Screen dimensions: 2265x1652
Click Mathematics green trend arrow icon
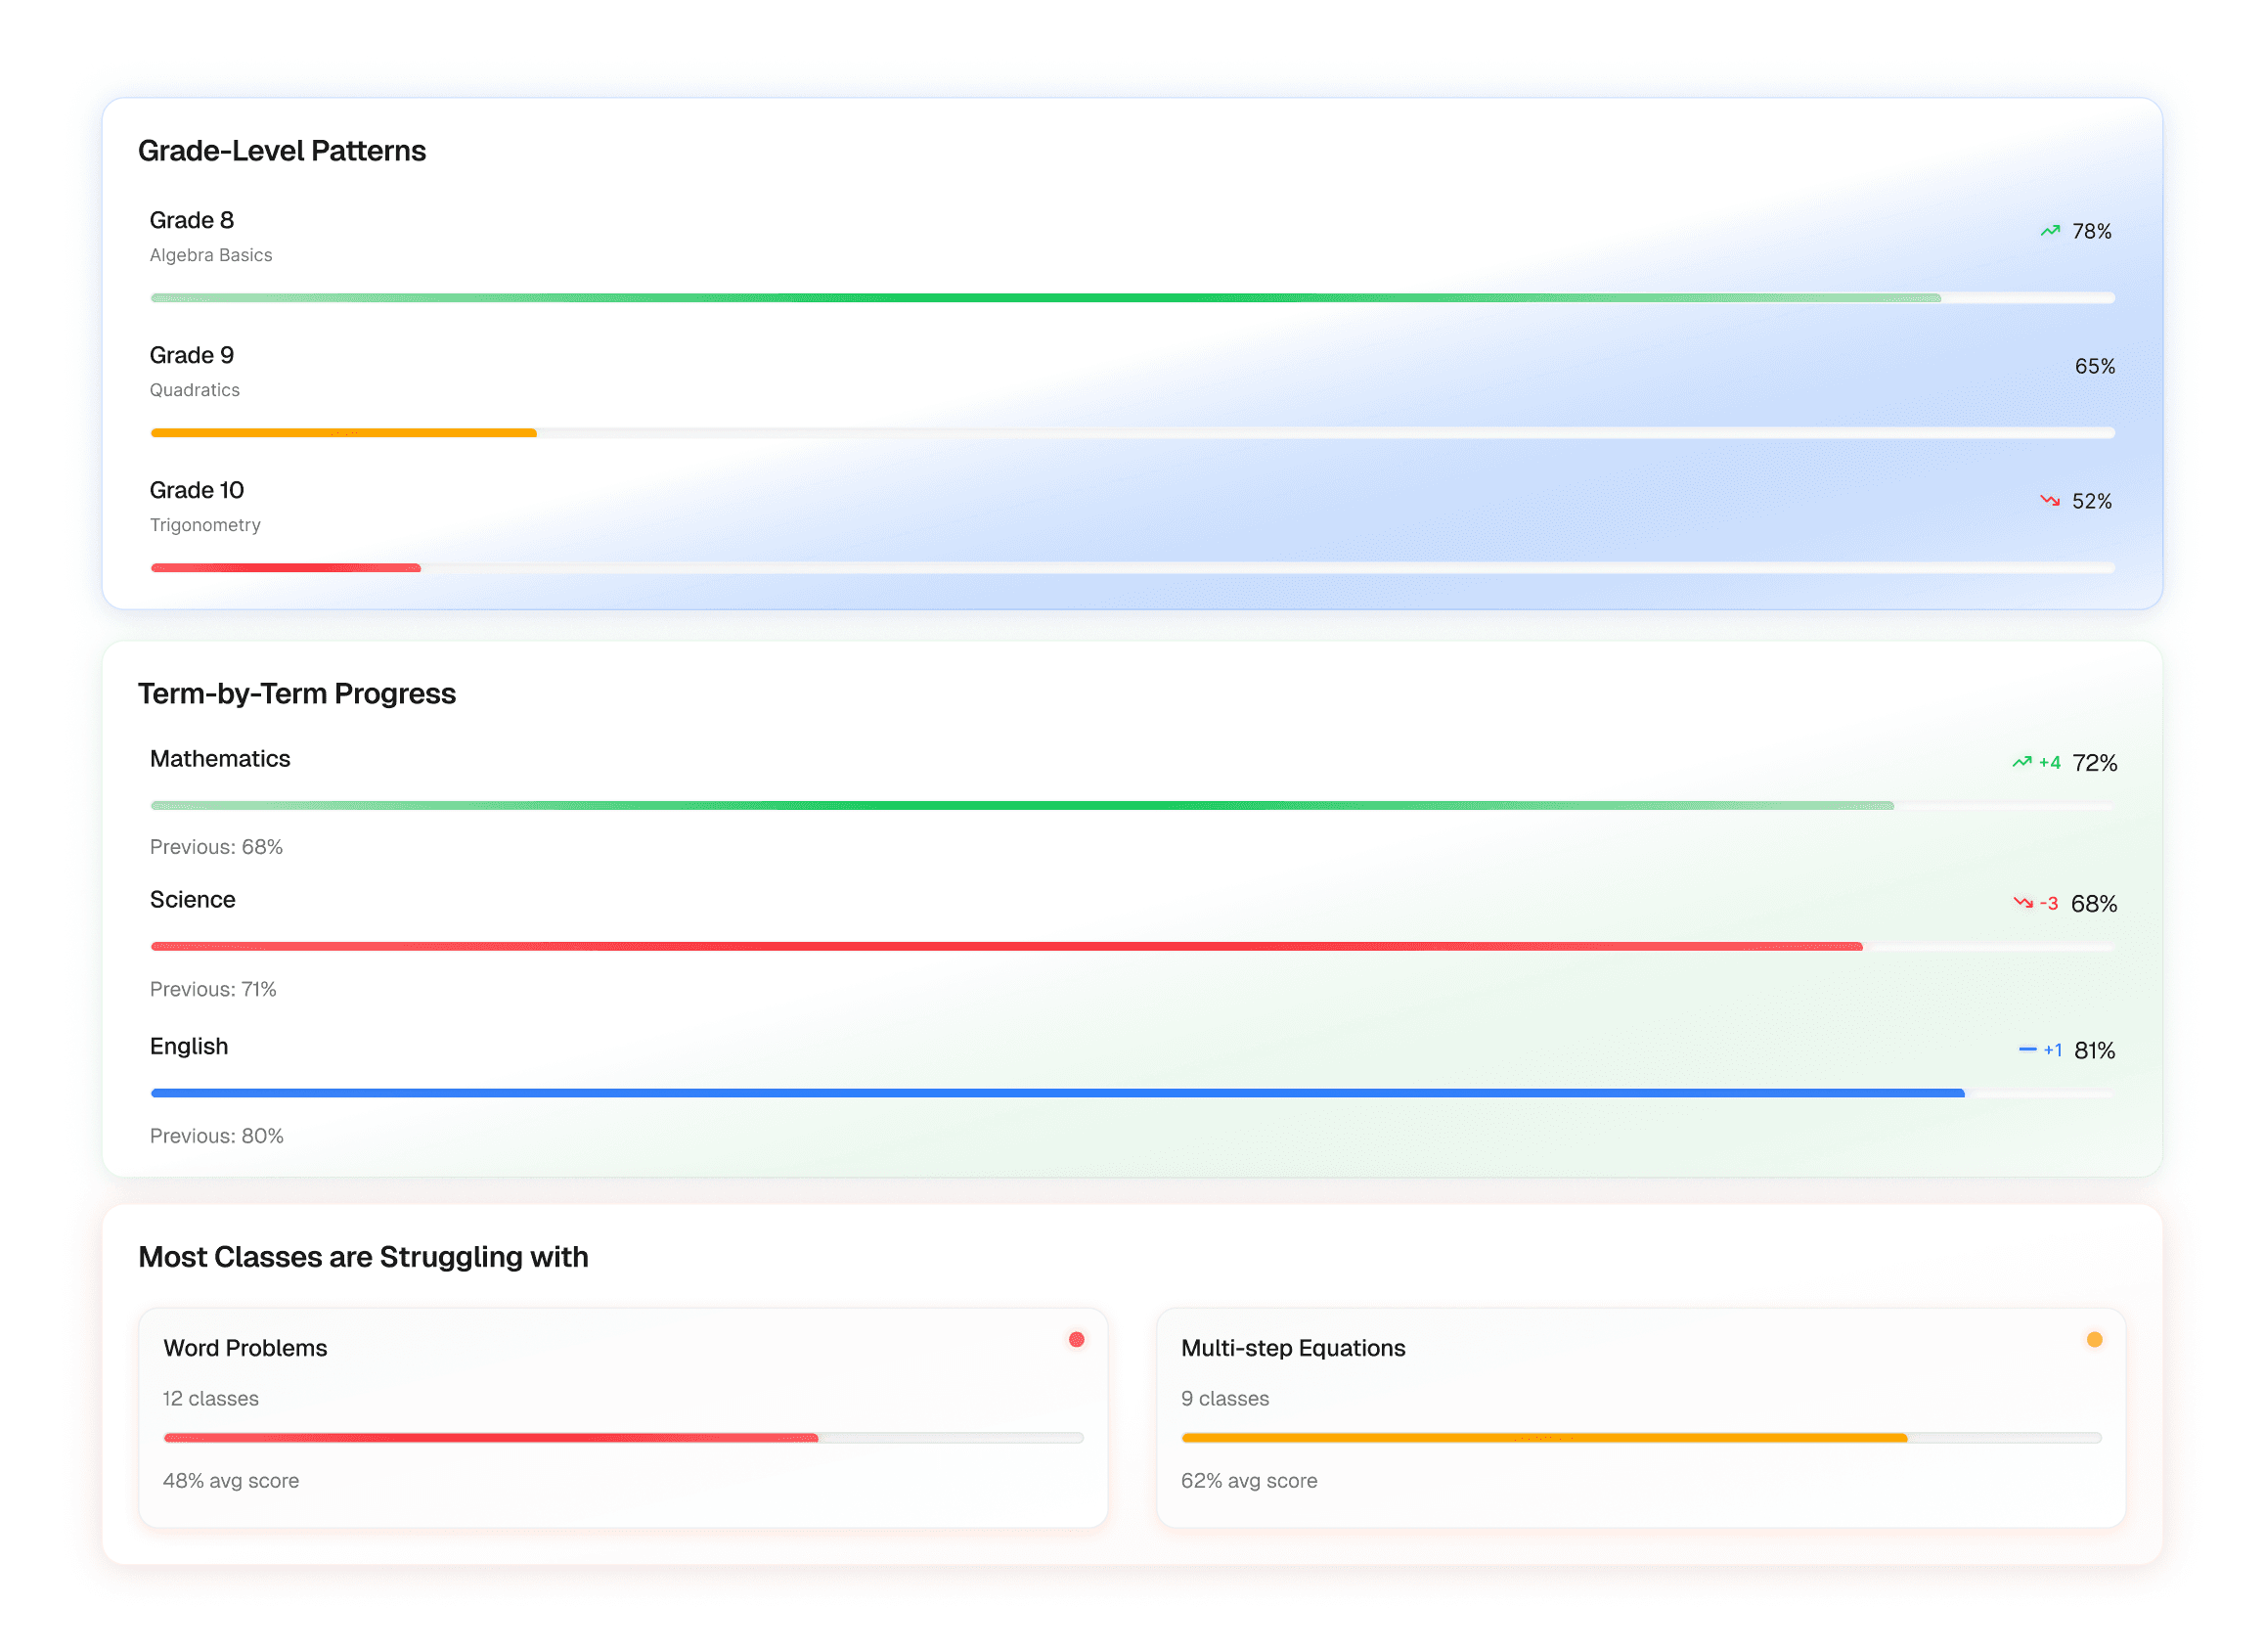2021,762
